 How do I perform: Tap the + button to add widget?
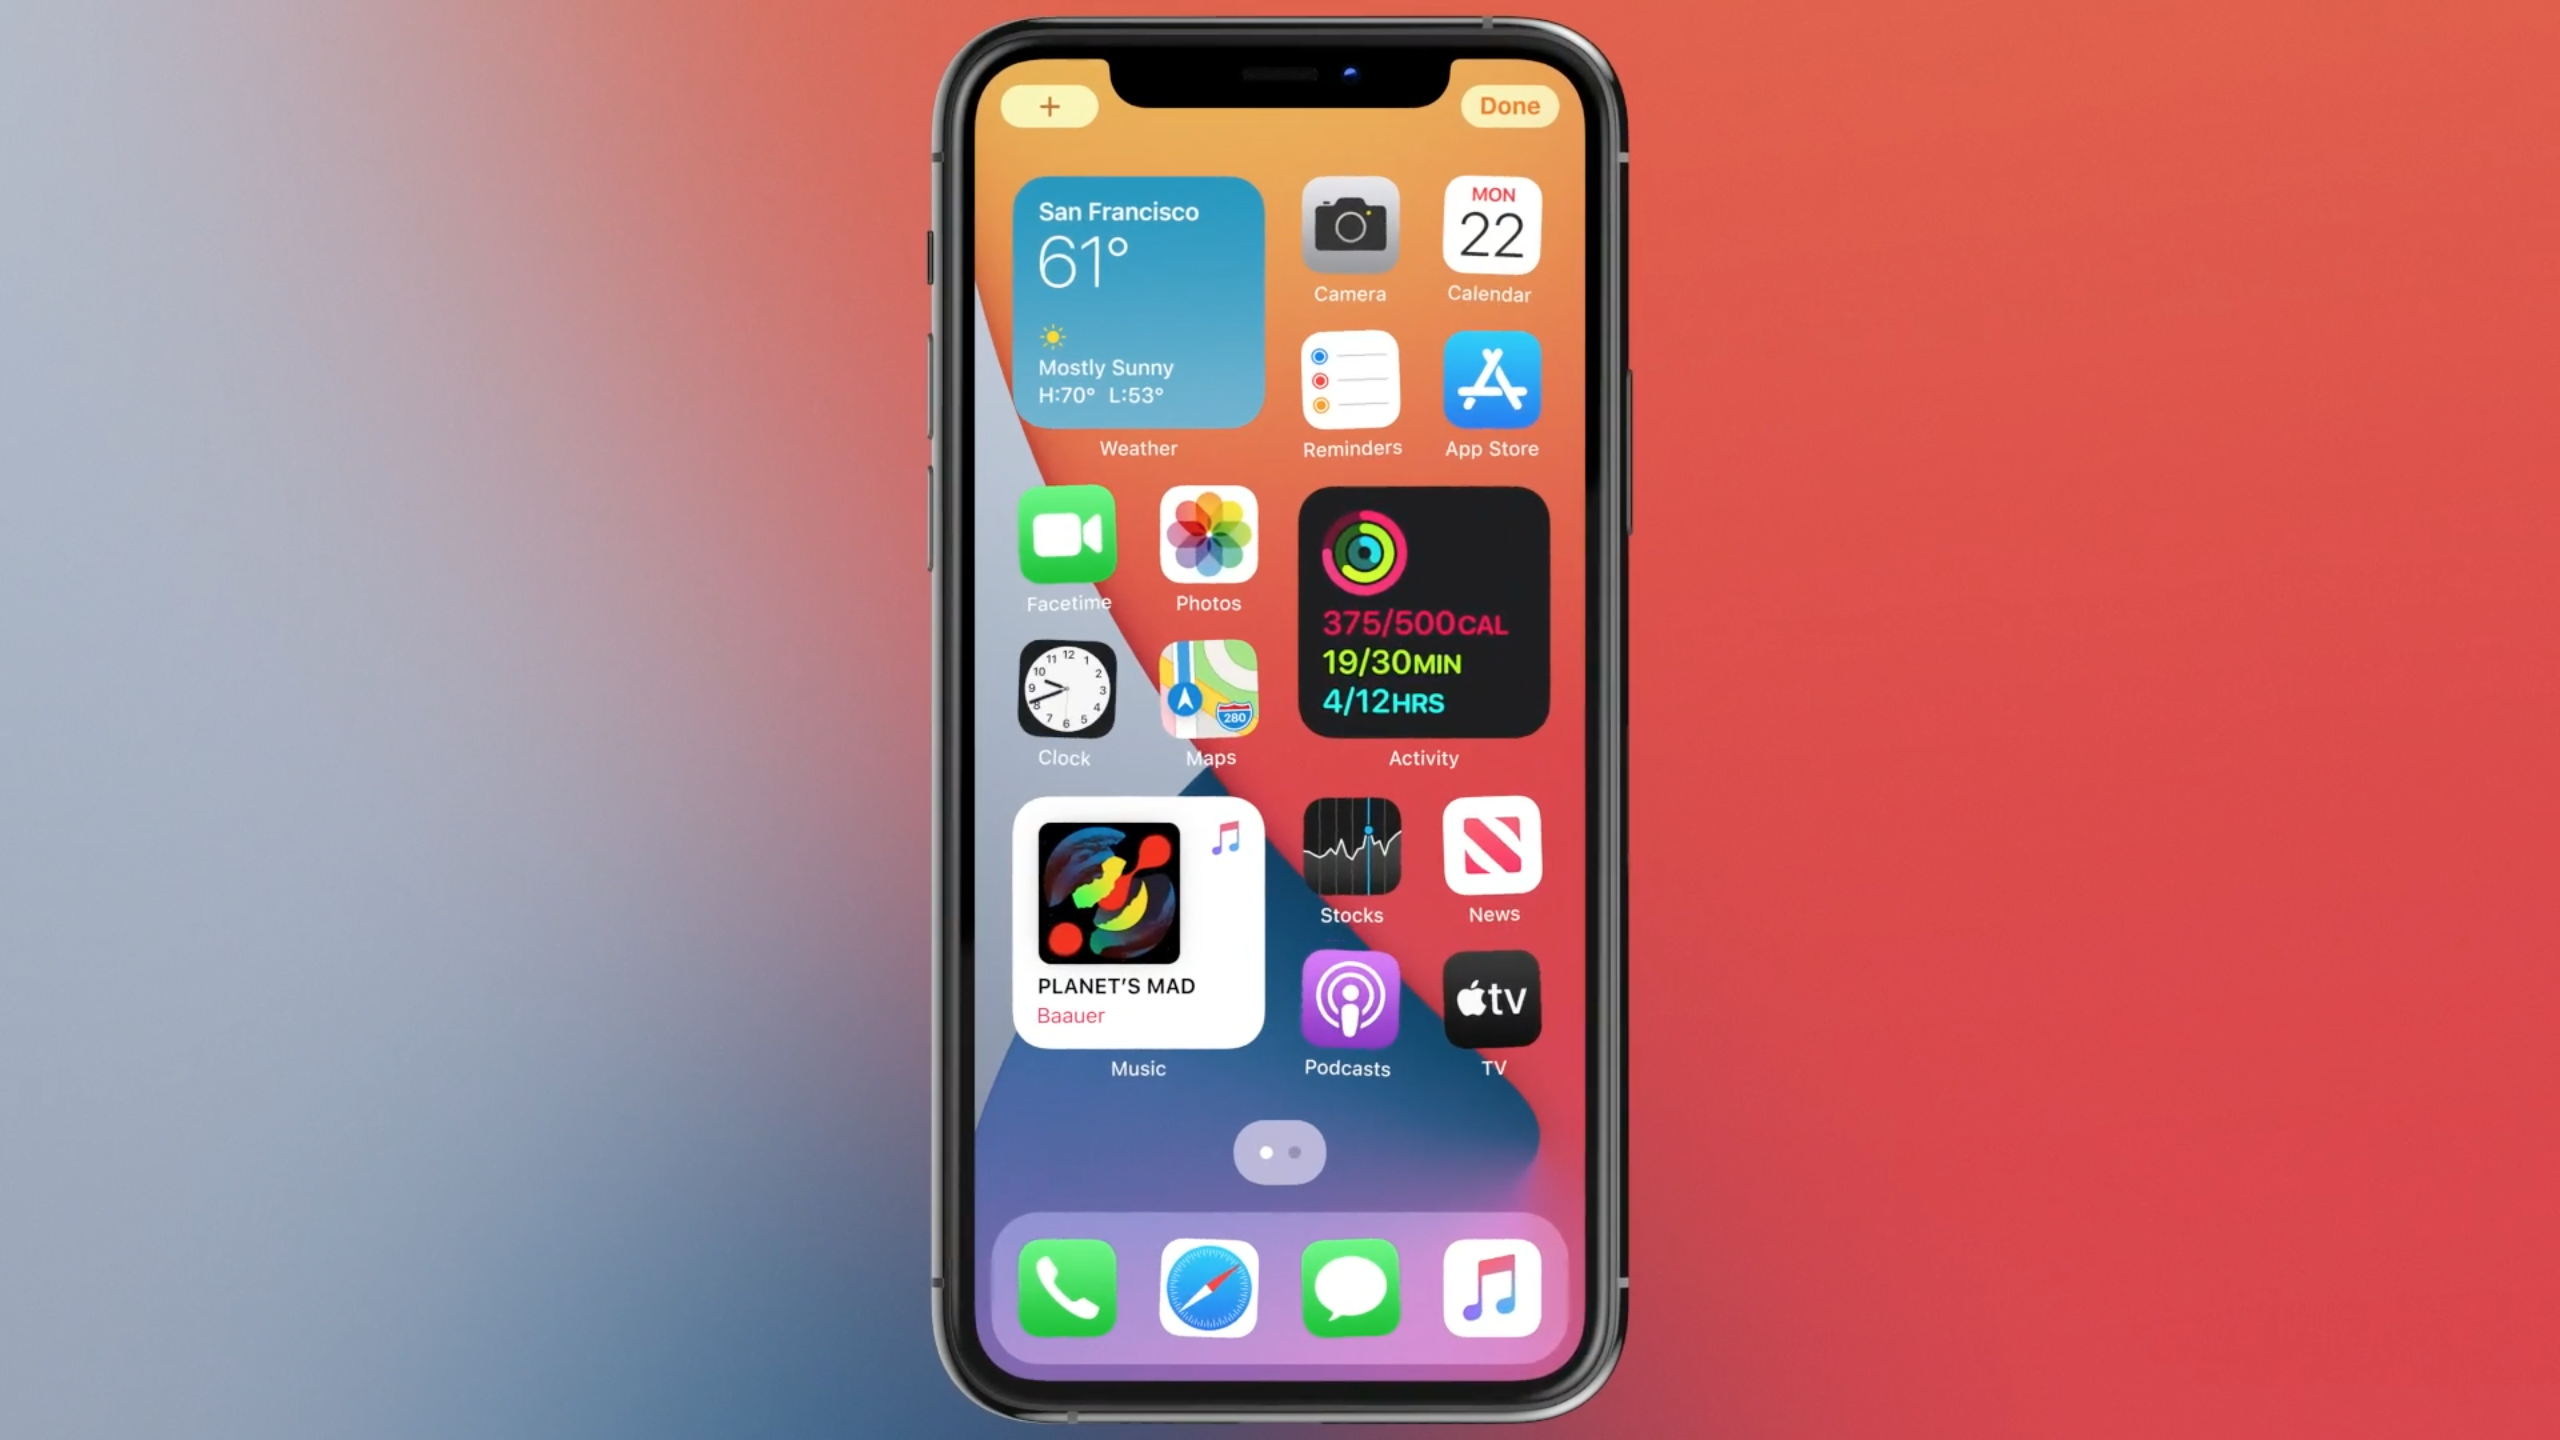pos(1050,104)
